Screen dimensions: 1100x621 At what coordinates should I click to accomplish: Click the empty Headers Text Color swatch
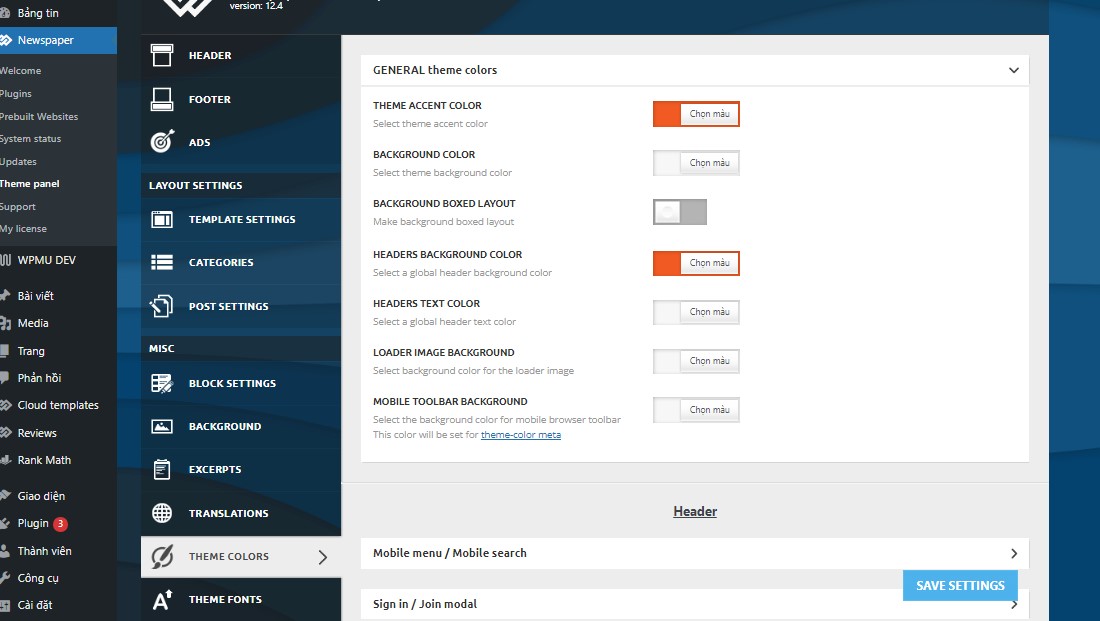[x=667, y=312]
